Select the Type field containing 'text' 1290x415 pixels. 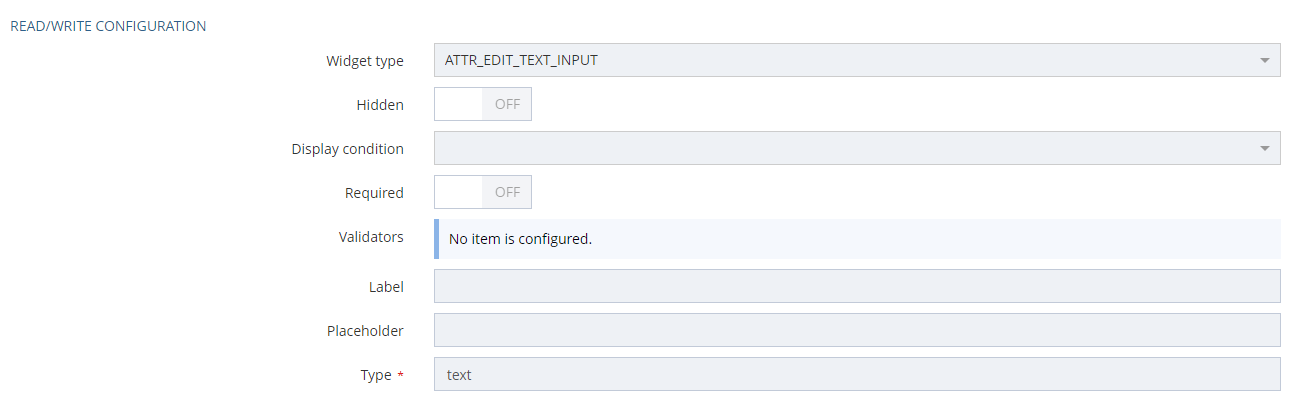click(x=857, y=375)
